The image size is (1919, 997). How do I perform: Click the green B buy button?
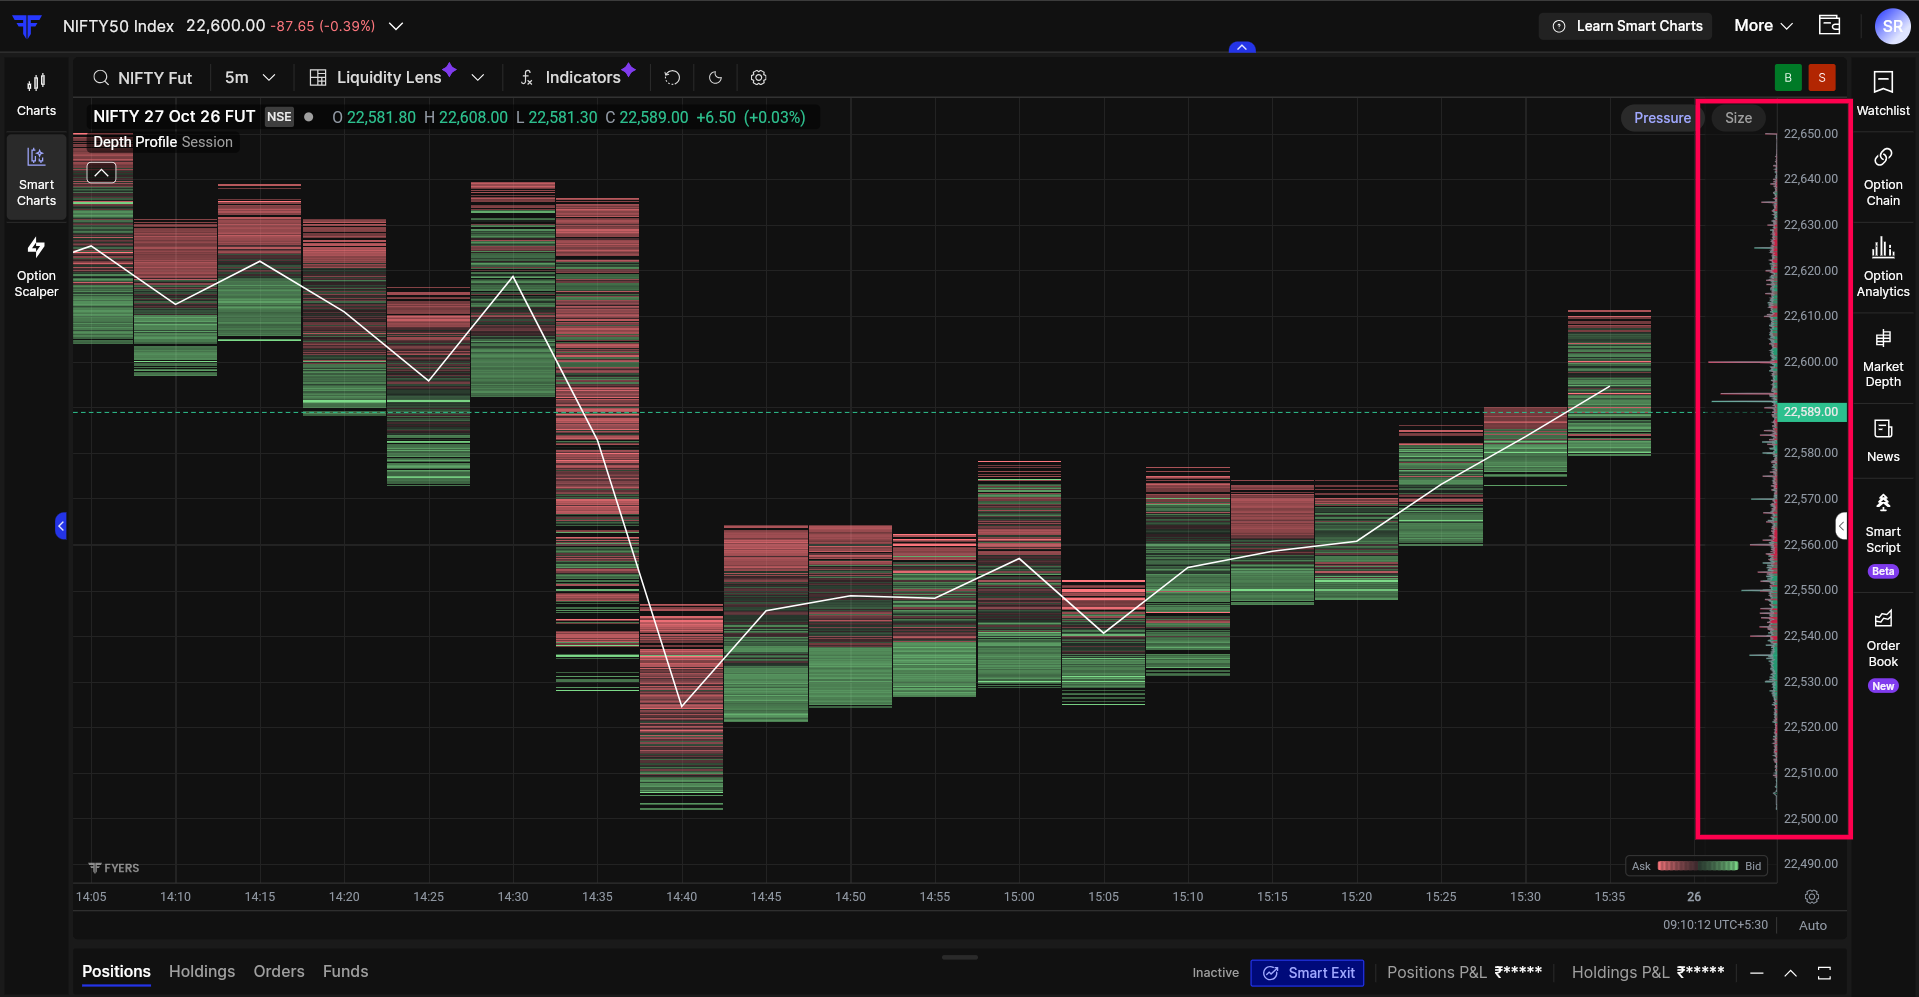point(1788,78)
